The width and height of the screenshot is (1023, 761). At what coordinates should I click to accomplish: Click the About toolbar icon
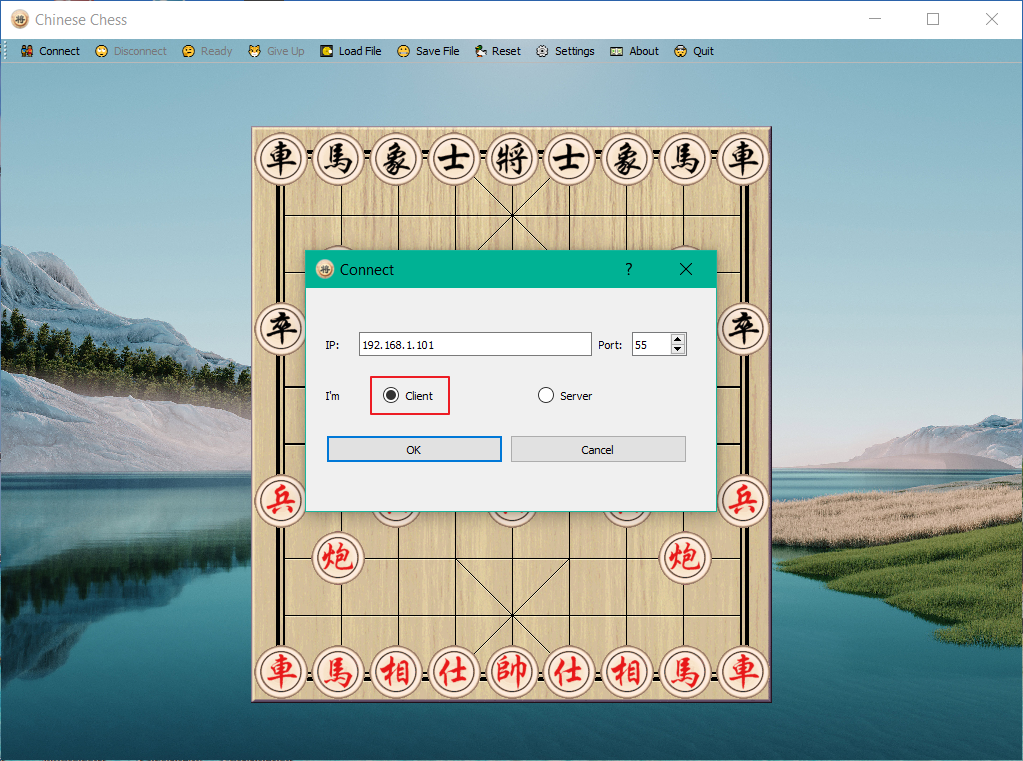click(x=617, y=51)
